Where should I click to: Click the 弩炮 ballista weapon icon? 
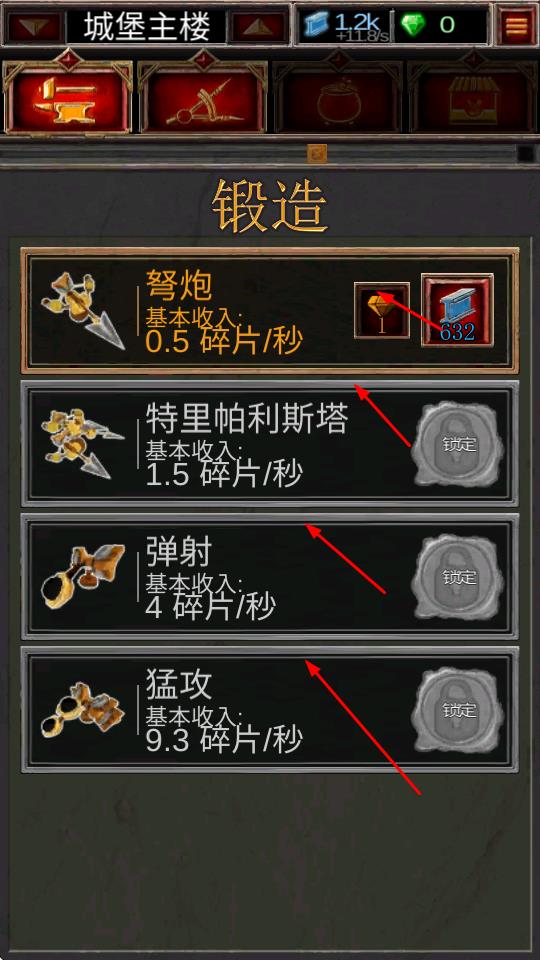[84, 311]
